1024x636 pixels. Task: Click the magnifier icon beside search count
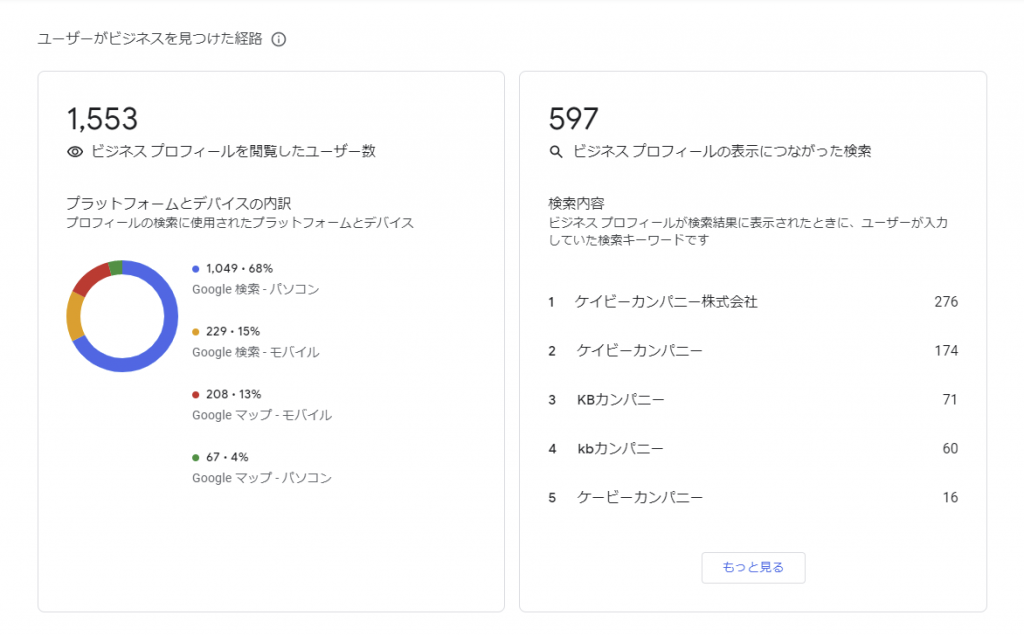[x=556, y=151]
